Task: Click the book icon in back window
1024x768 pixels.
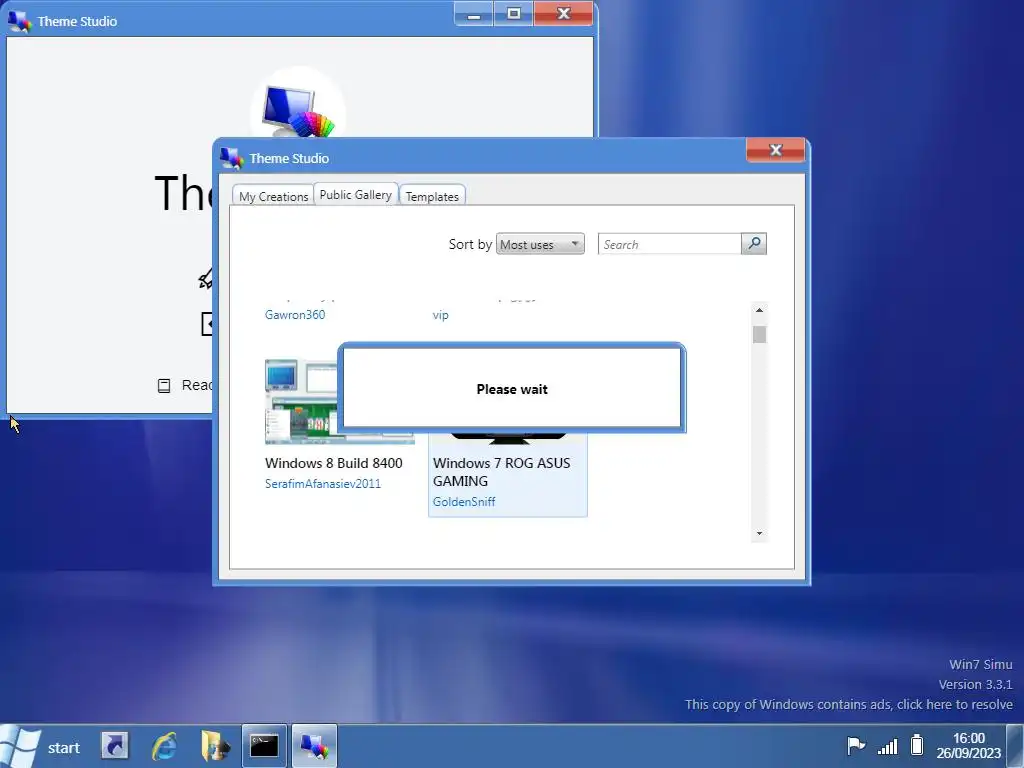Action: (164, 385)
